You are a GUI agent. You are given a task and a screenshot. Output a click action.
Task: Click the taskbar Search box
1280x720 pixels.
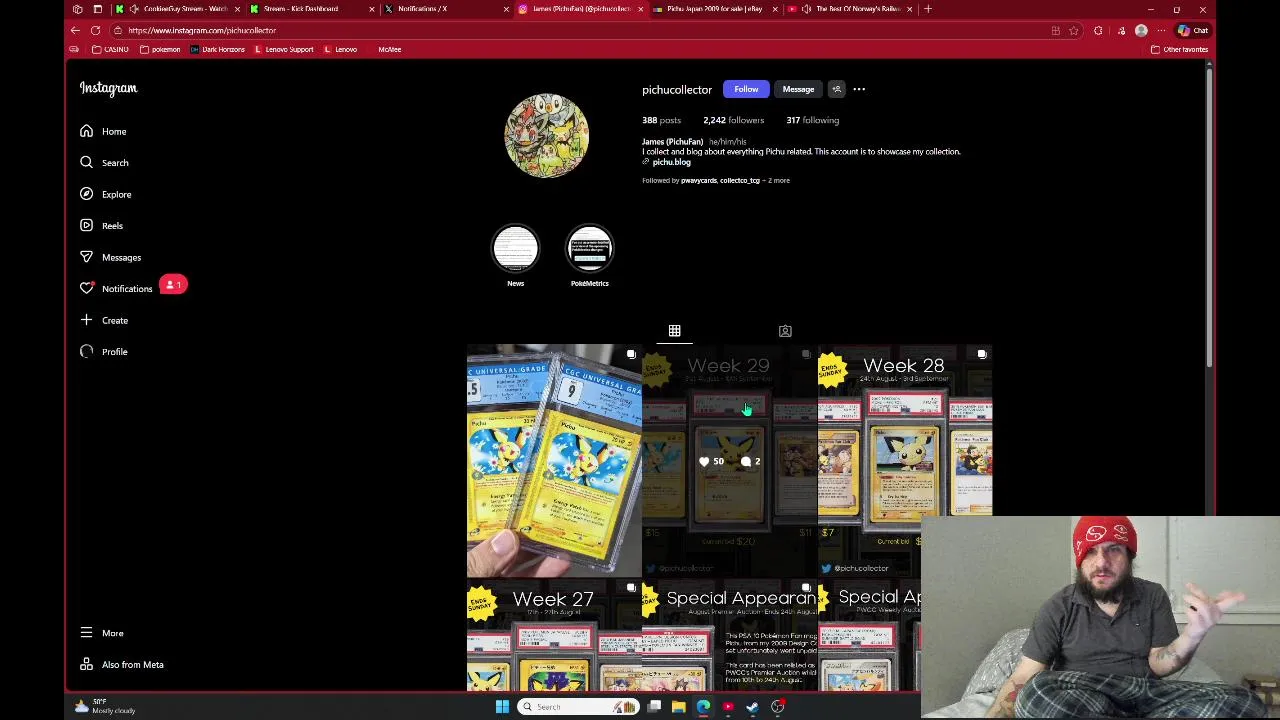pyautogui.click(x=579, y=707)
